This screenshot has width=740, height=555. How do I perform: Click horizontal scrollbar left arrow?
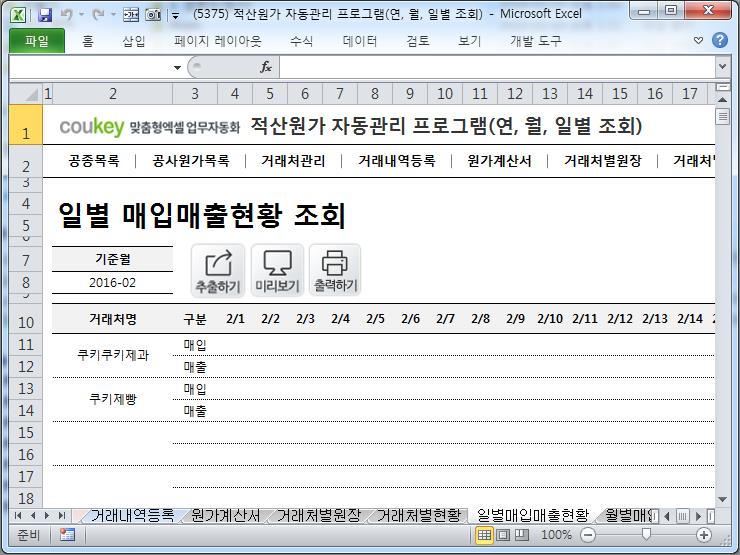pos(666,516)
